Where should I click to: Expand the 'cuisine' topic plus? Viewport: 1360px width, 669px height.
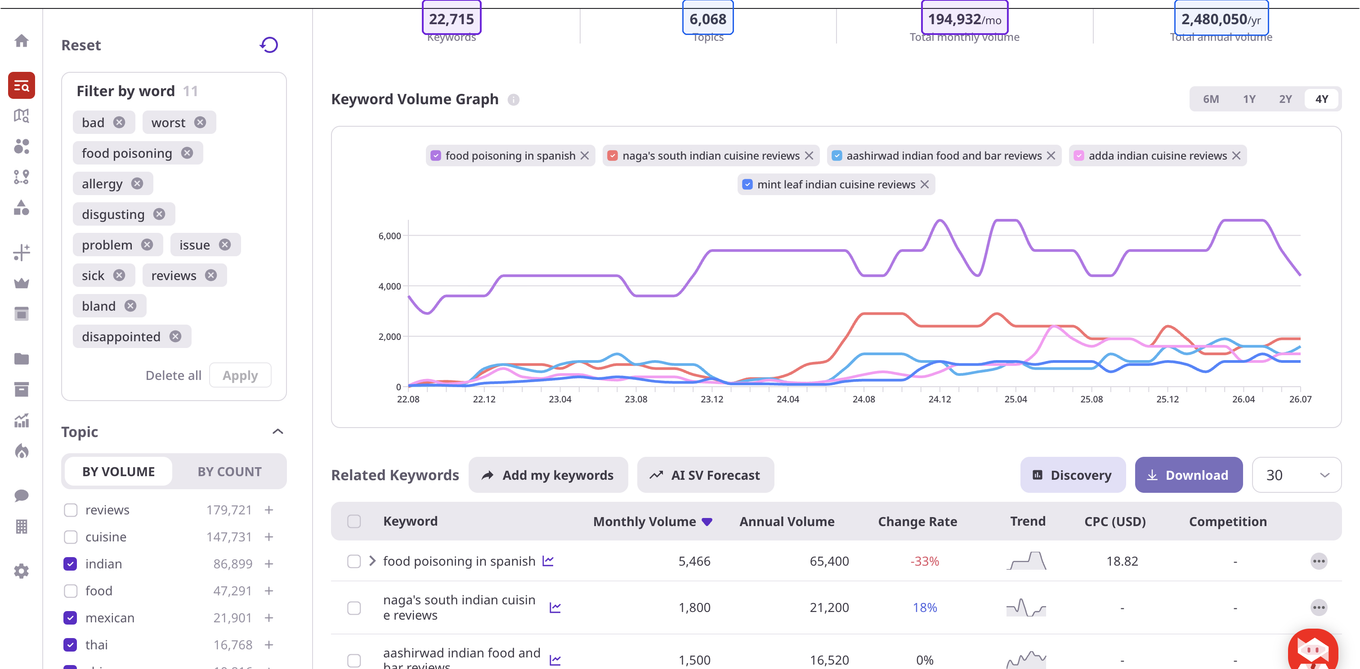(269, 537)
